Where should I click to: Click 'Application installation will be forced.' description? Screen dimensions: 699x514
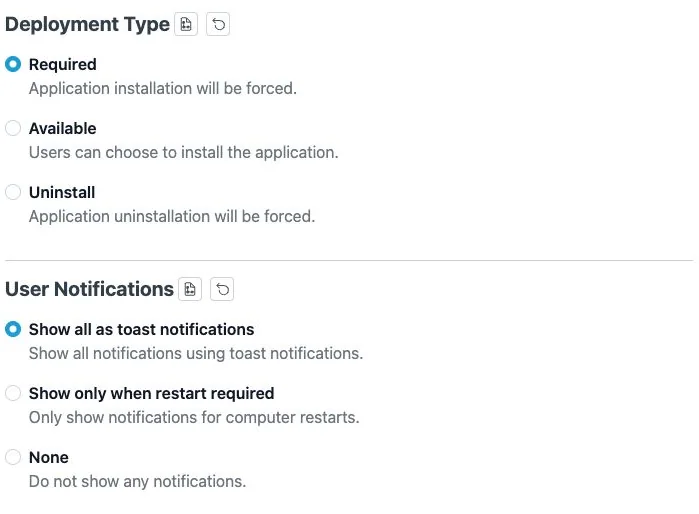click(163, 88)
